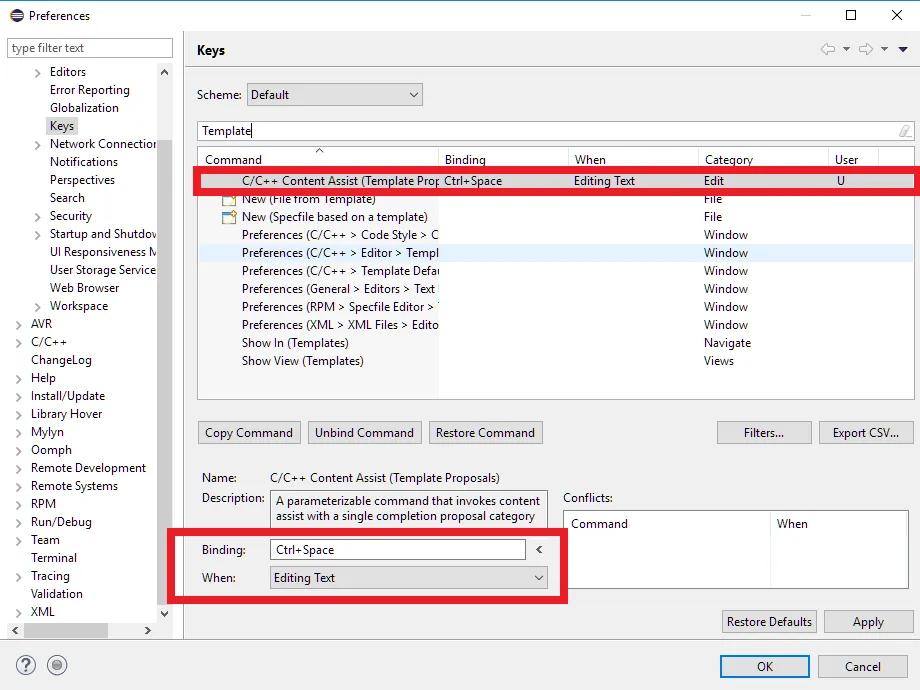Viewport: 920px width, 690px height.
Task: Open the forward history dropdown arrow
Action: tap(884, 49)
